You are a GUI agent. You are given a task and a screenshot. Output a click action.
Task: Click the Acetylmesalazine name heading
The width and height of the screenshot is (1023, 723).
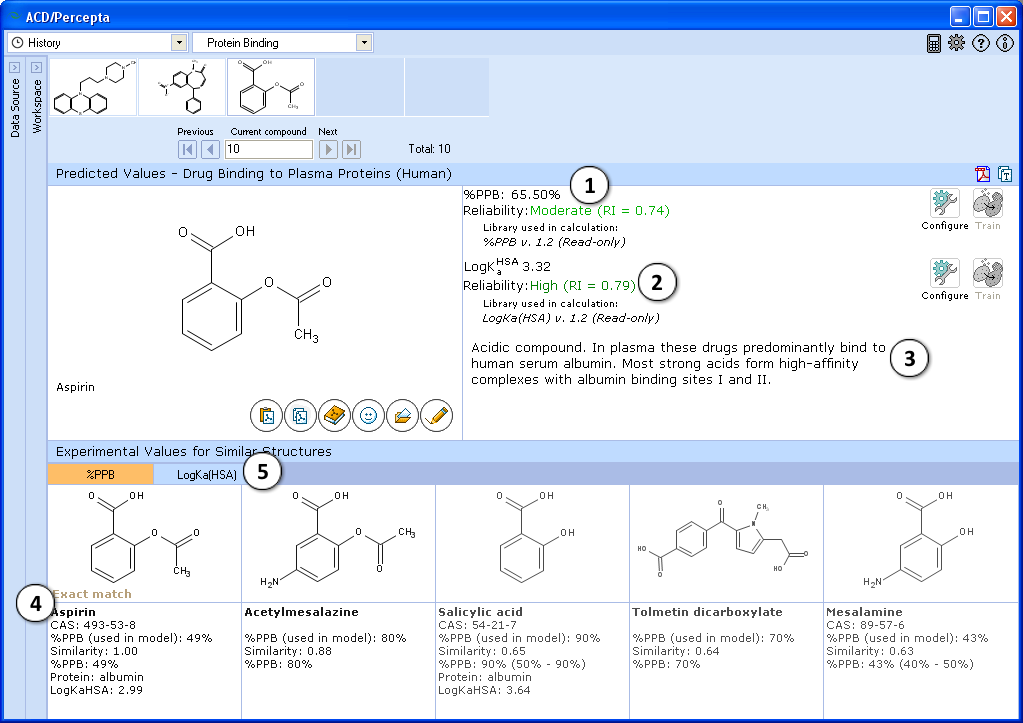pos(301,612)
